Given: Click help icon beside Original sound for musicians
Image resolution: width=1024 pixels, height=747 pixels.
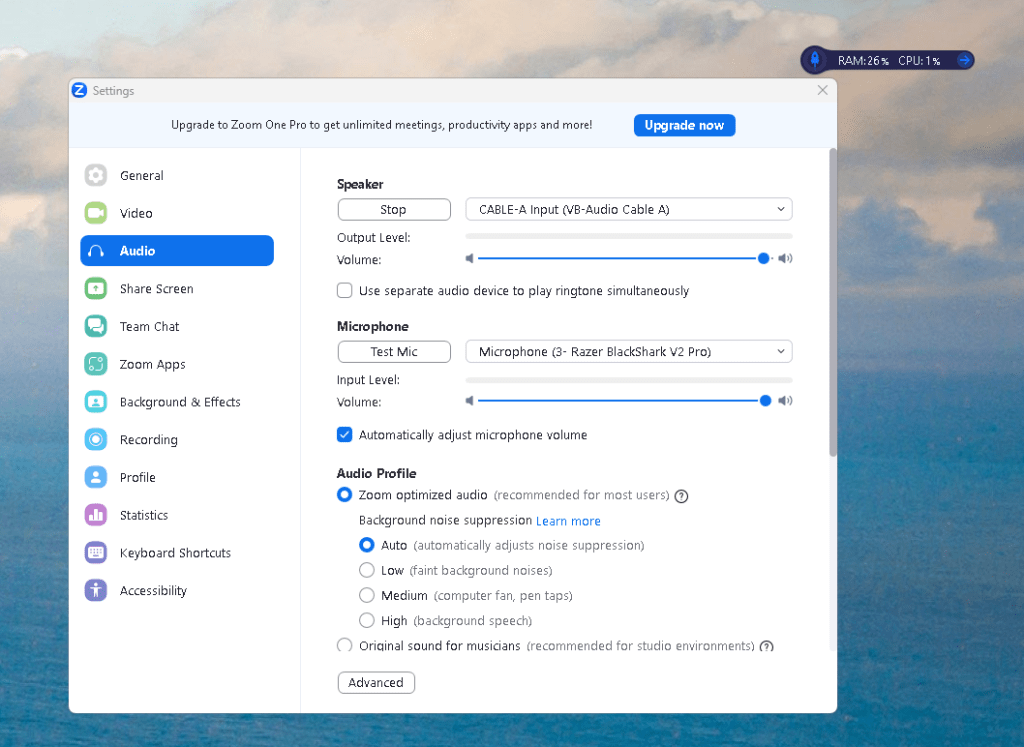Looking at the screenshot, I should point(767,646).
